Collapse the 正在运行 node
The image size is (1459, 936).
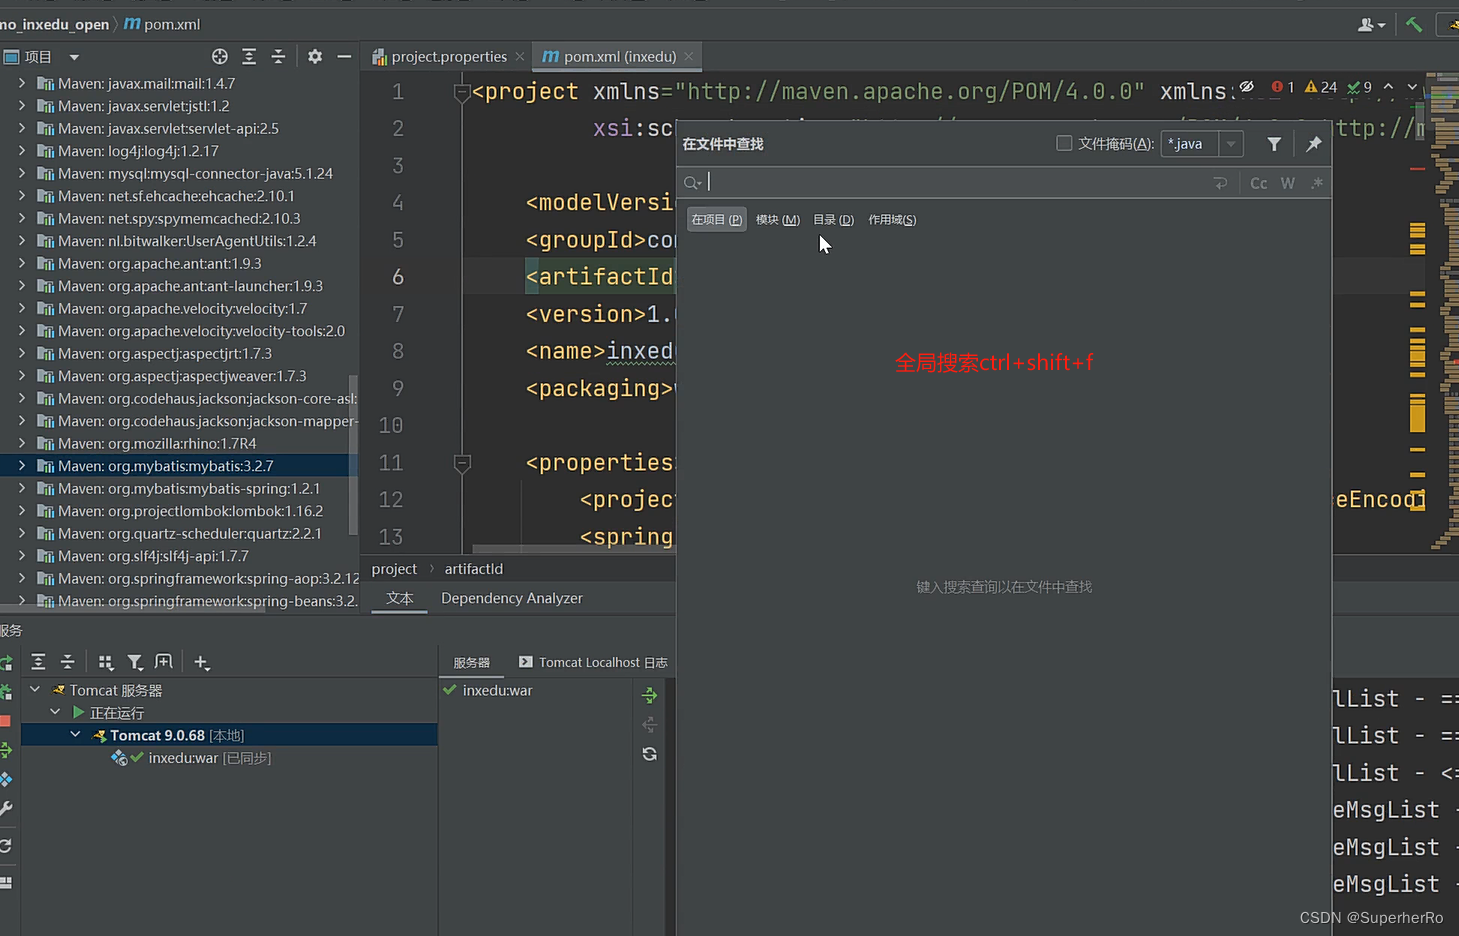pyautogui.click(x=55, y=712)
